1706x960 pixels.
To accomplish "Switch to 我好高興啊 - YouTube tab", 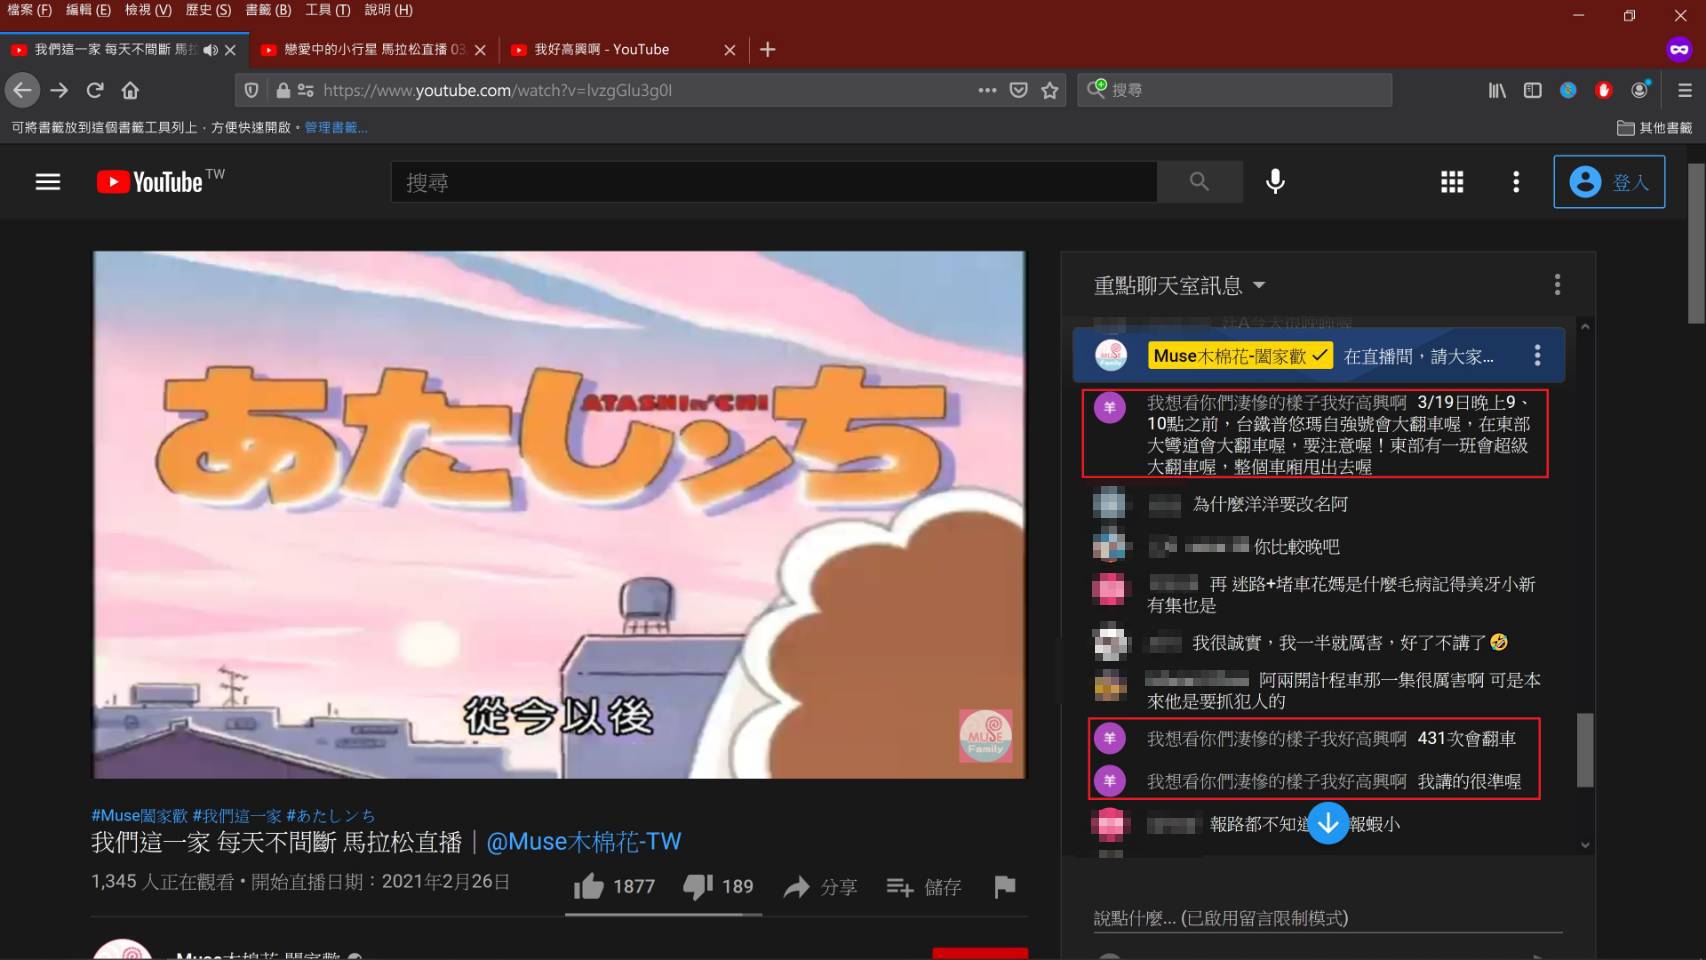I will (622, 50).
